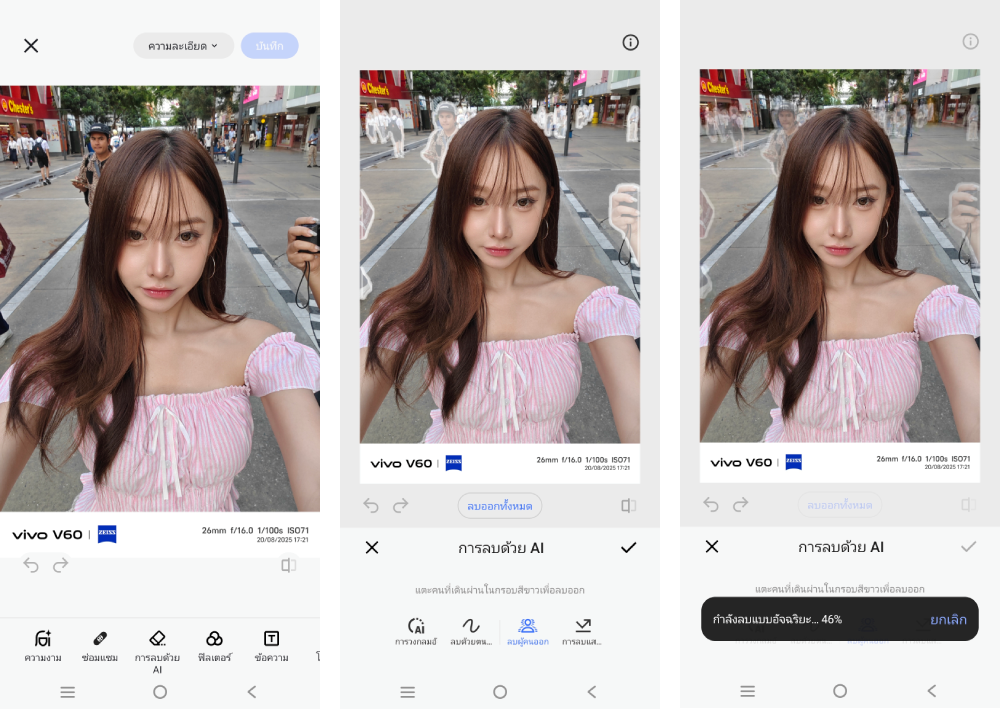
Task: Confirm AI erase with the black checkmark
Action: pyautogui.click(x=628, y=547)
